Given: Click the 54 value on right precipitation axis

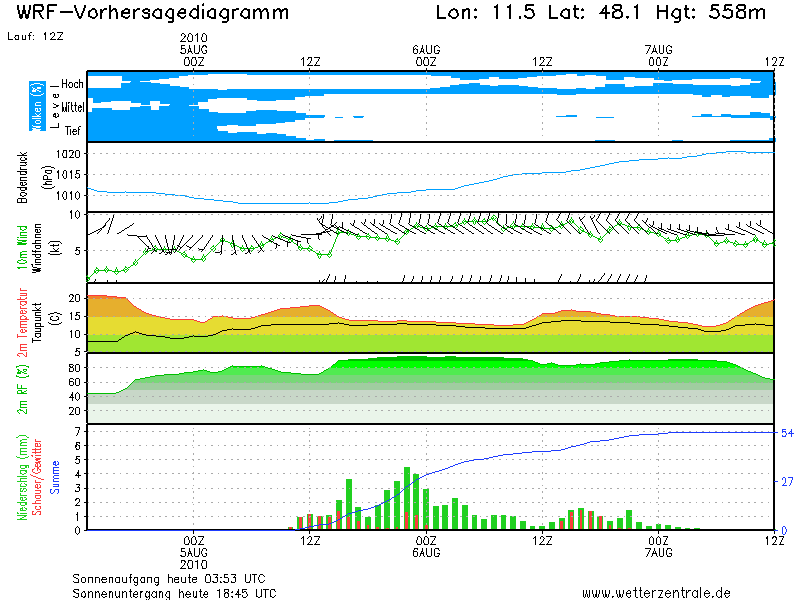Looking at the screenshot, I should [786, 433].
